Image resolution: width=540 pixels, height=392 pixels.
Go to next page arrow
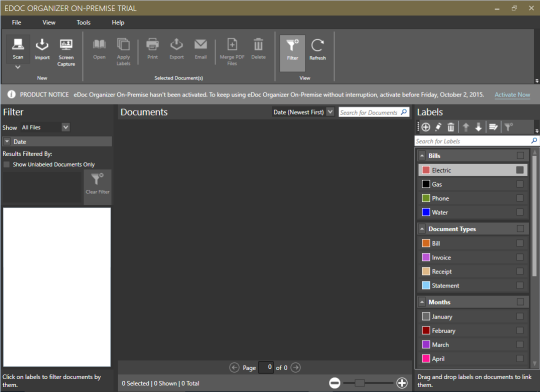click(x=295, y=368)
